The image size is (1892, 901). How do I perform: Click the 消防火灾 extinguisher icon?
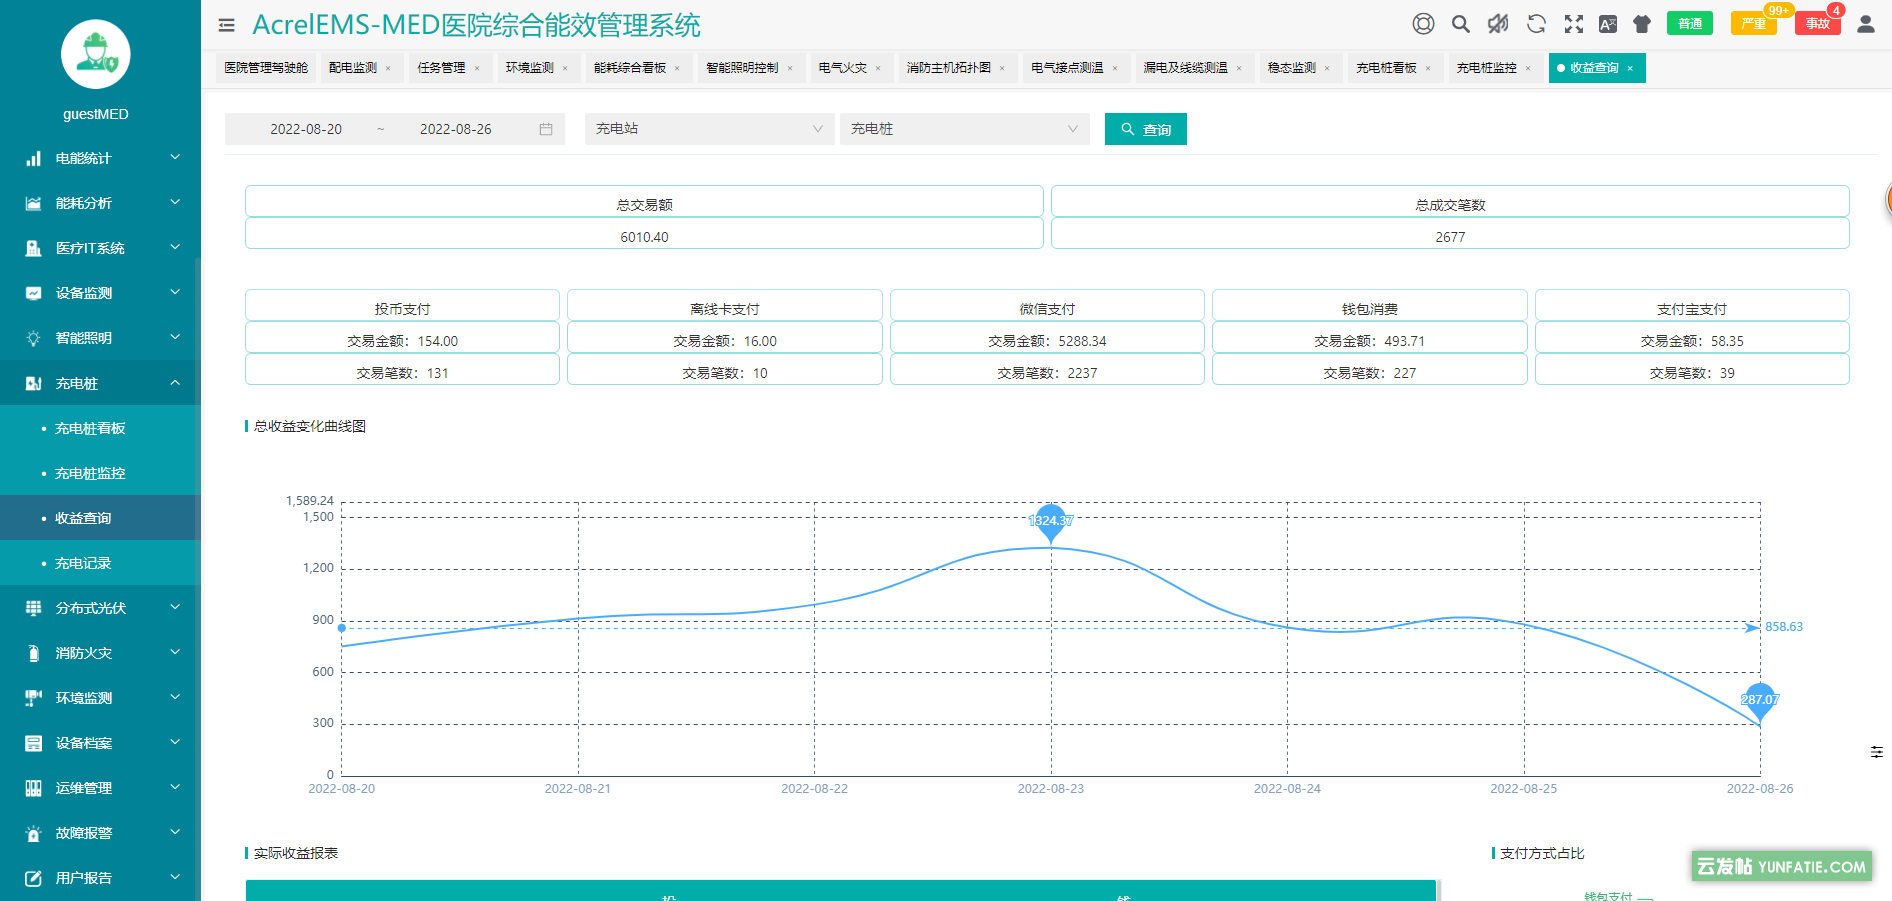(x=33, y=653)
